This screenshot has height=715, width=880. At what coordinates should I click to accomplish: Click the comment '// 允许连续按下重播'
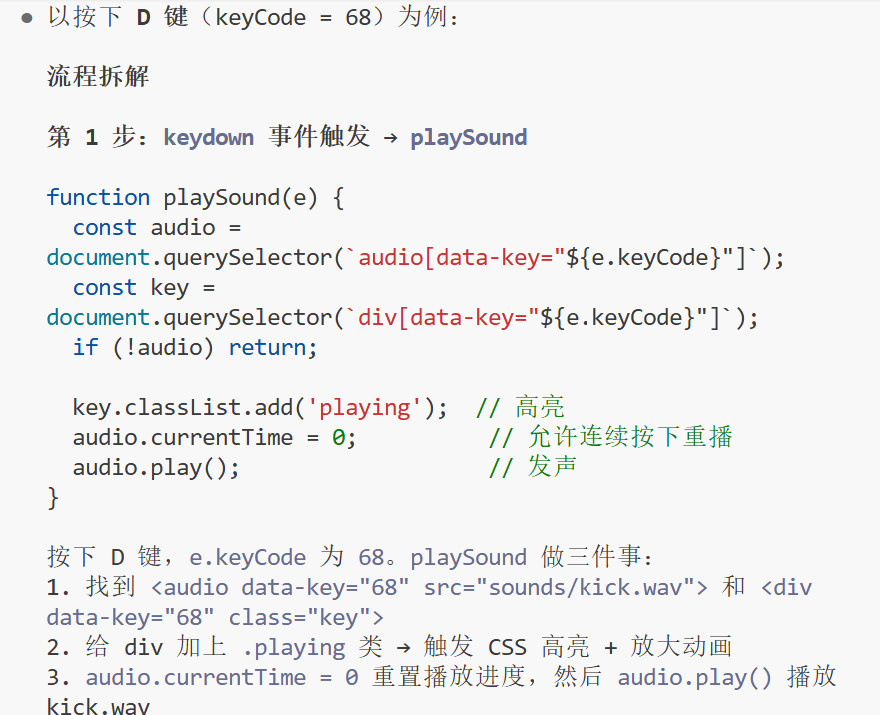(x=611, y=437)
